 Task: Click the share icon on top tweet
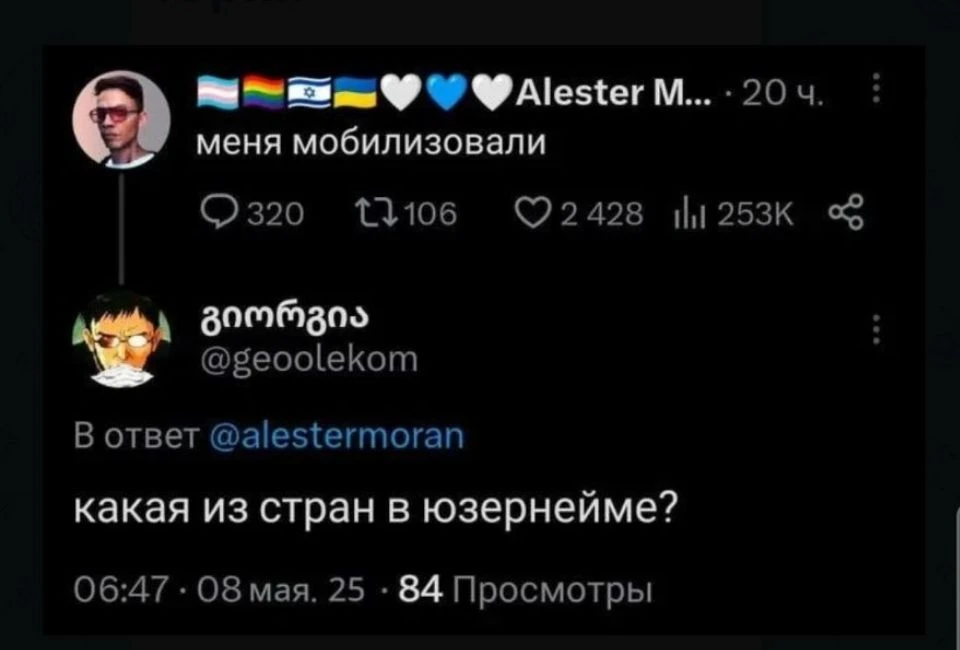pos(846,212)
